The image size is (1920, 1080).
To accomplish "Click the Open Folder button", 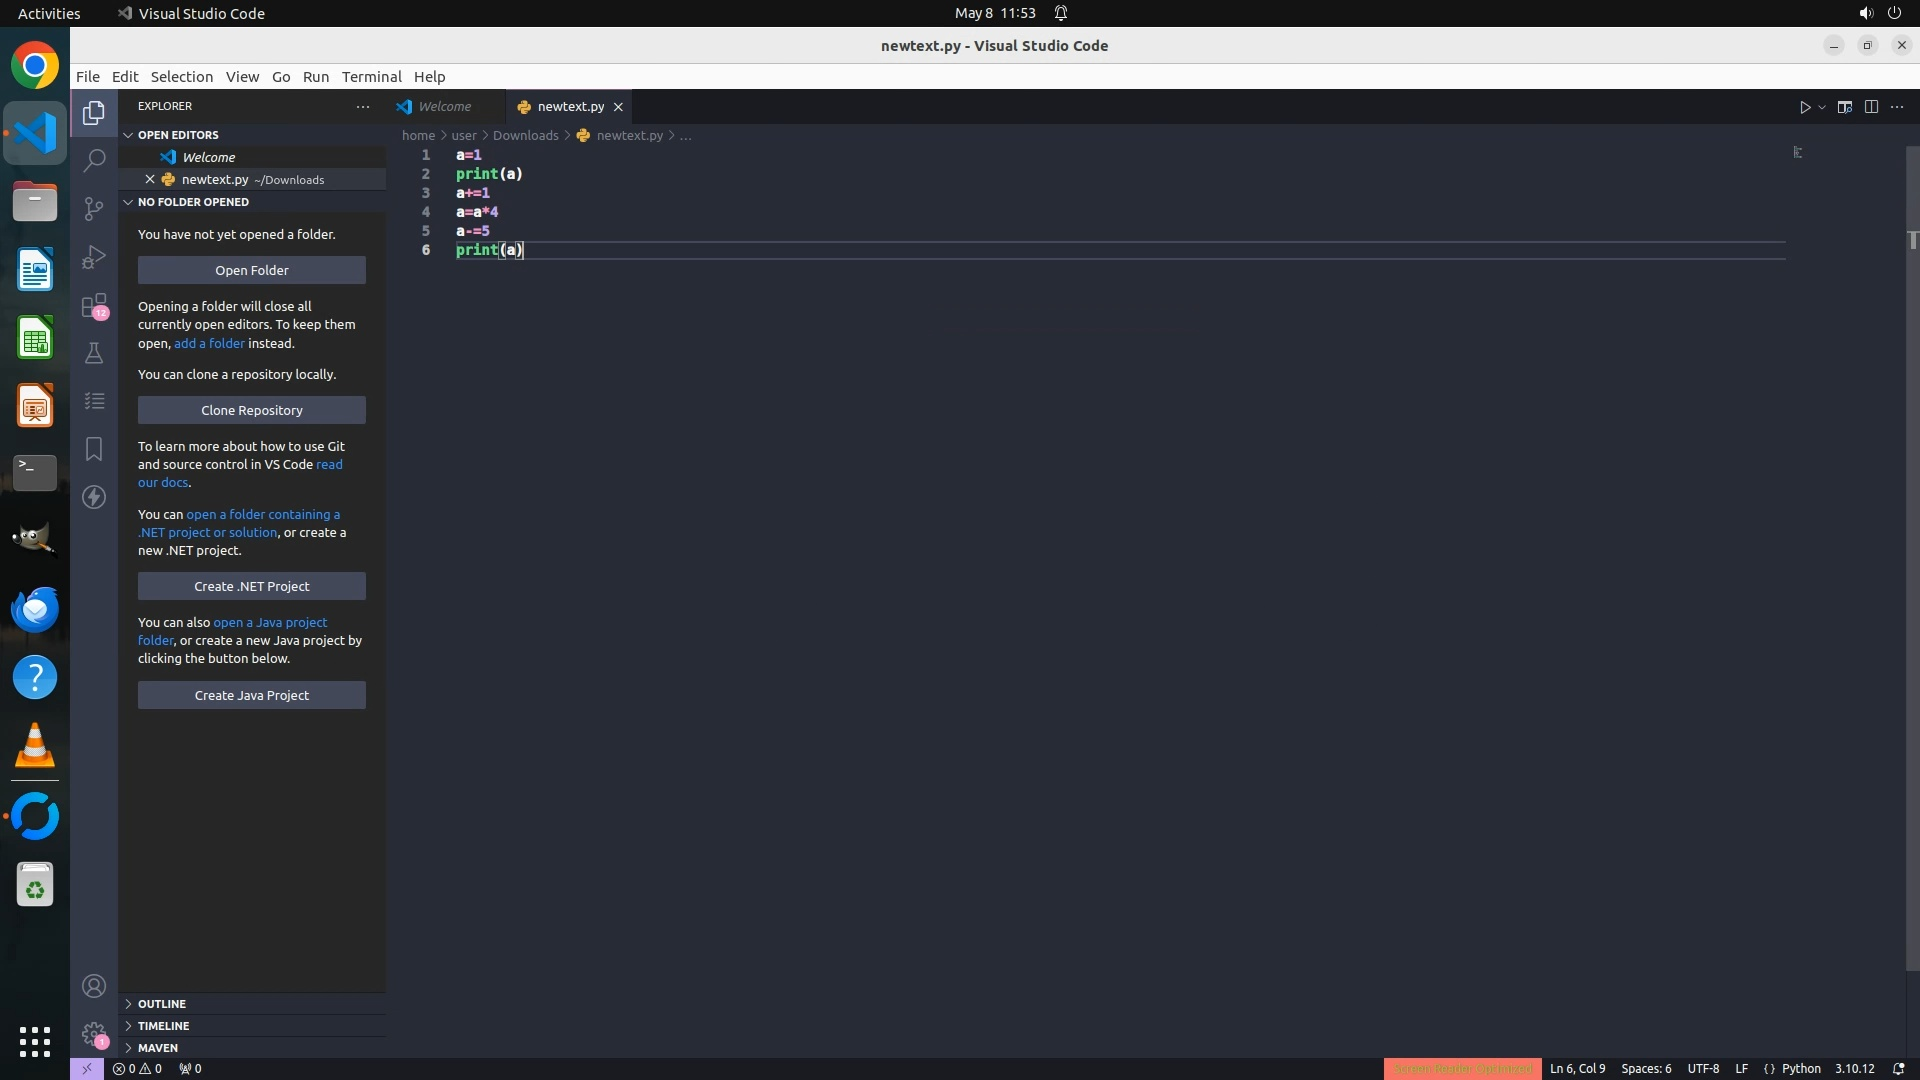I will [252, 270].
